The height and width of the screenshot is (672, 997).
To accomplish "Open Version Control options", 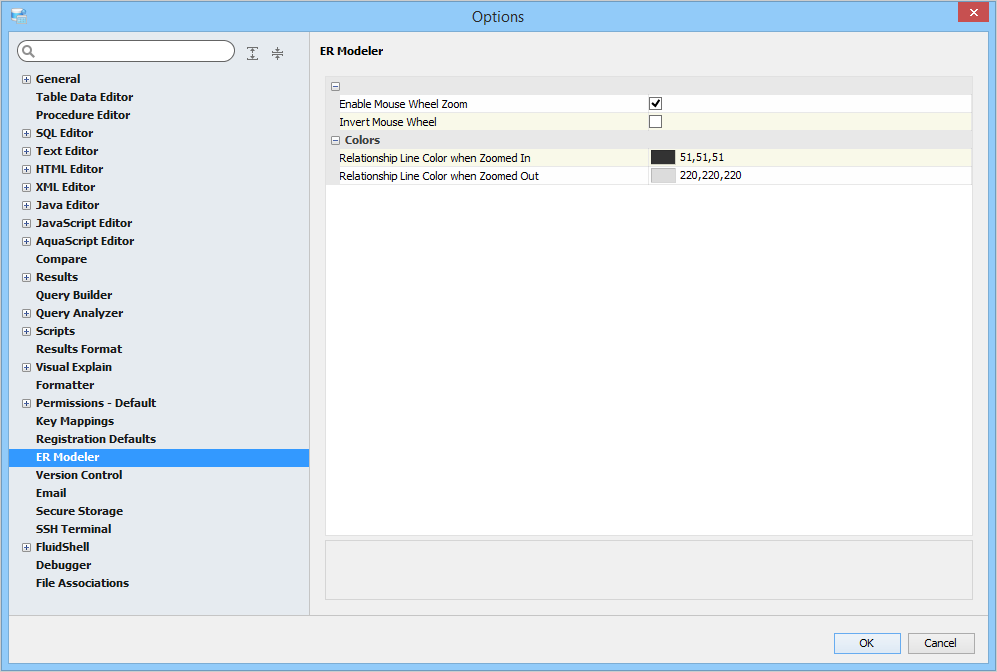I will point(79,475).
